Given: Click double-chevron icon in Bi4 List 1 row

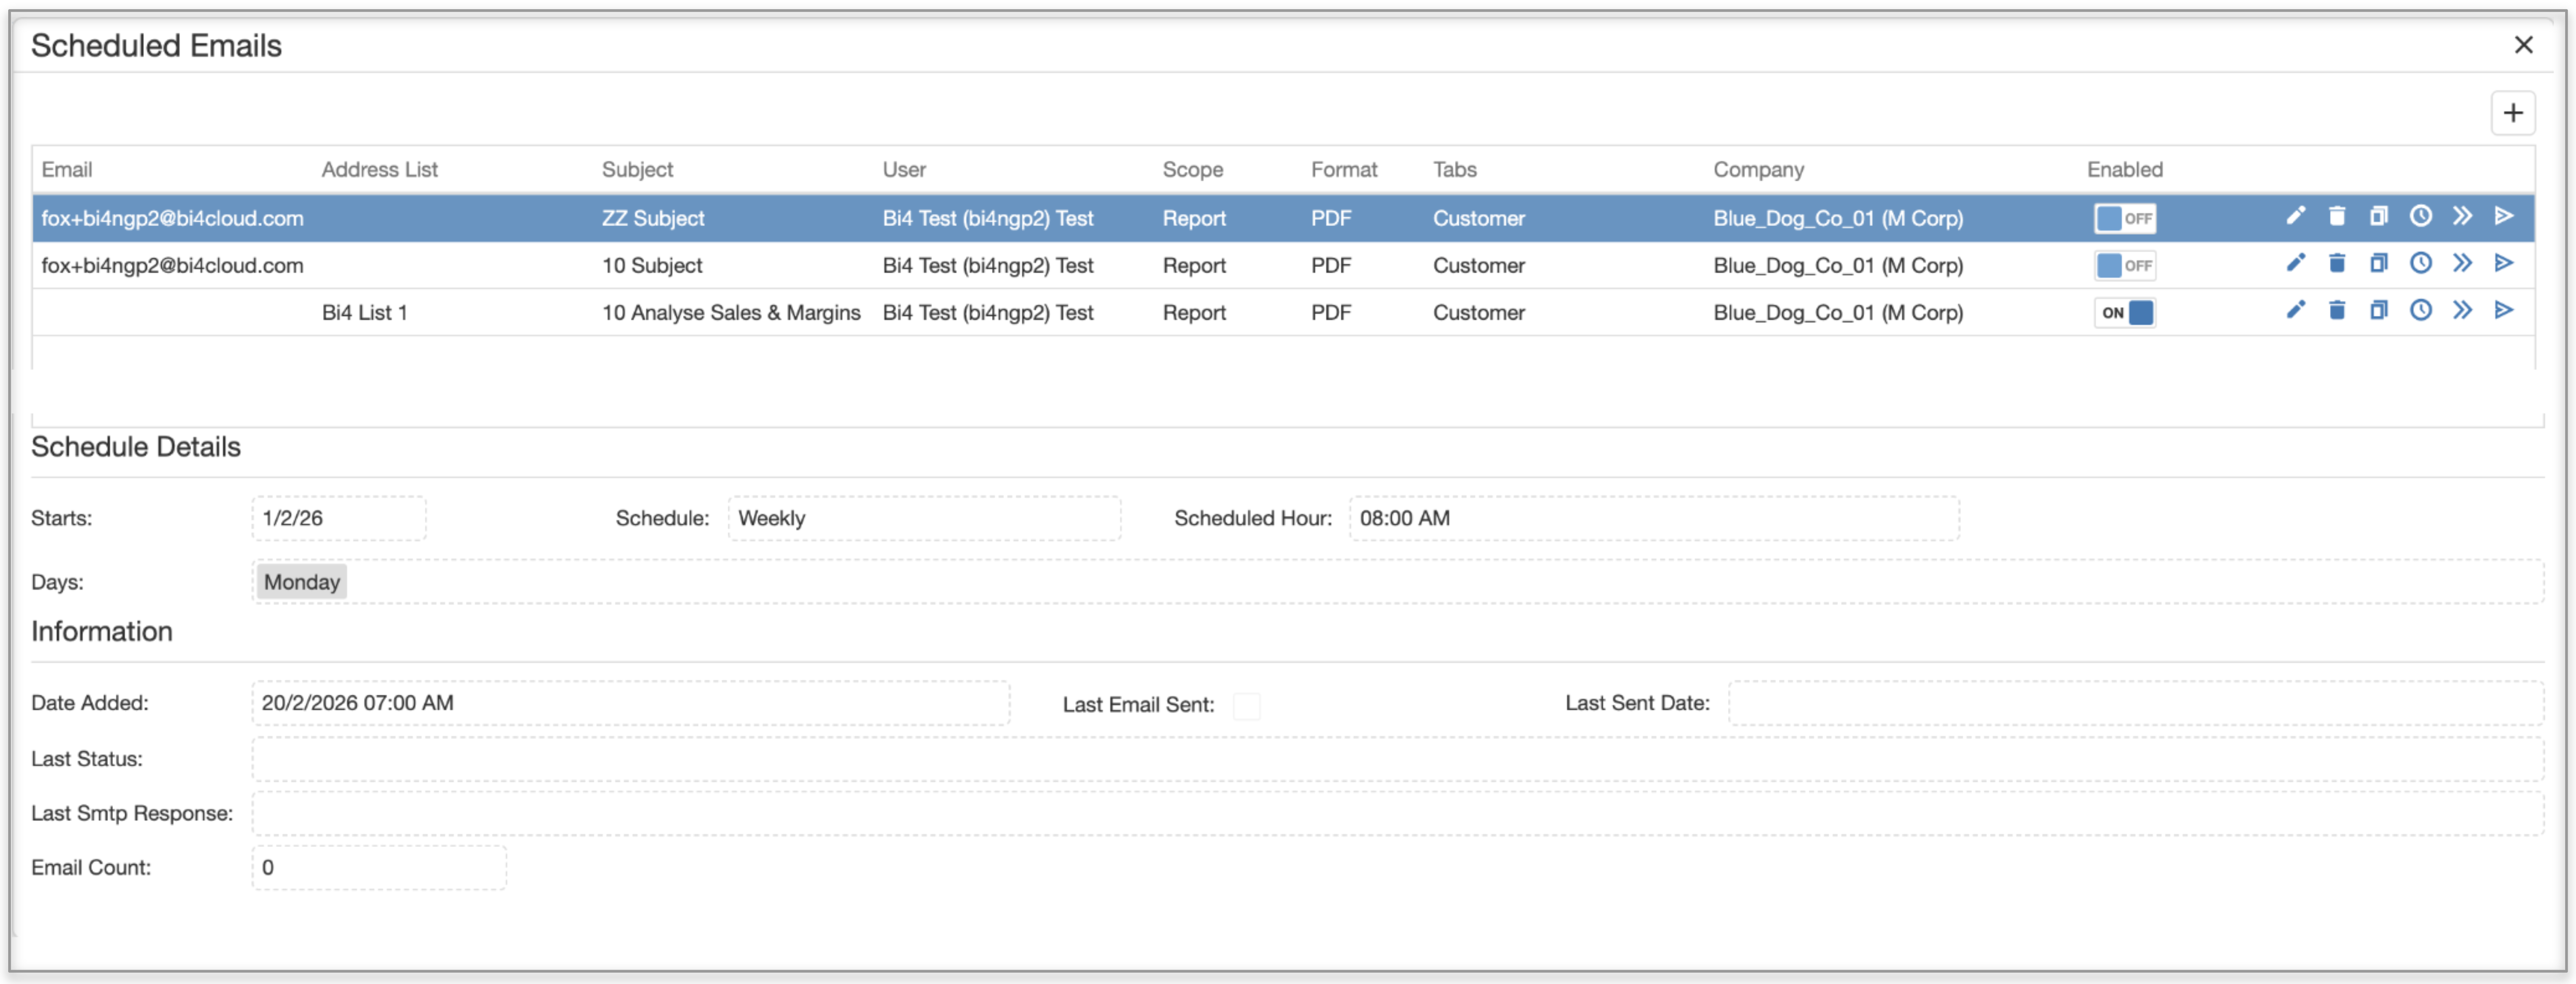Looking at the screenshot, I should [x=2462, y=311].
